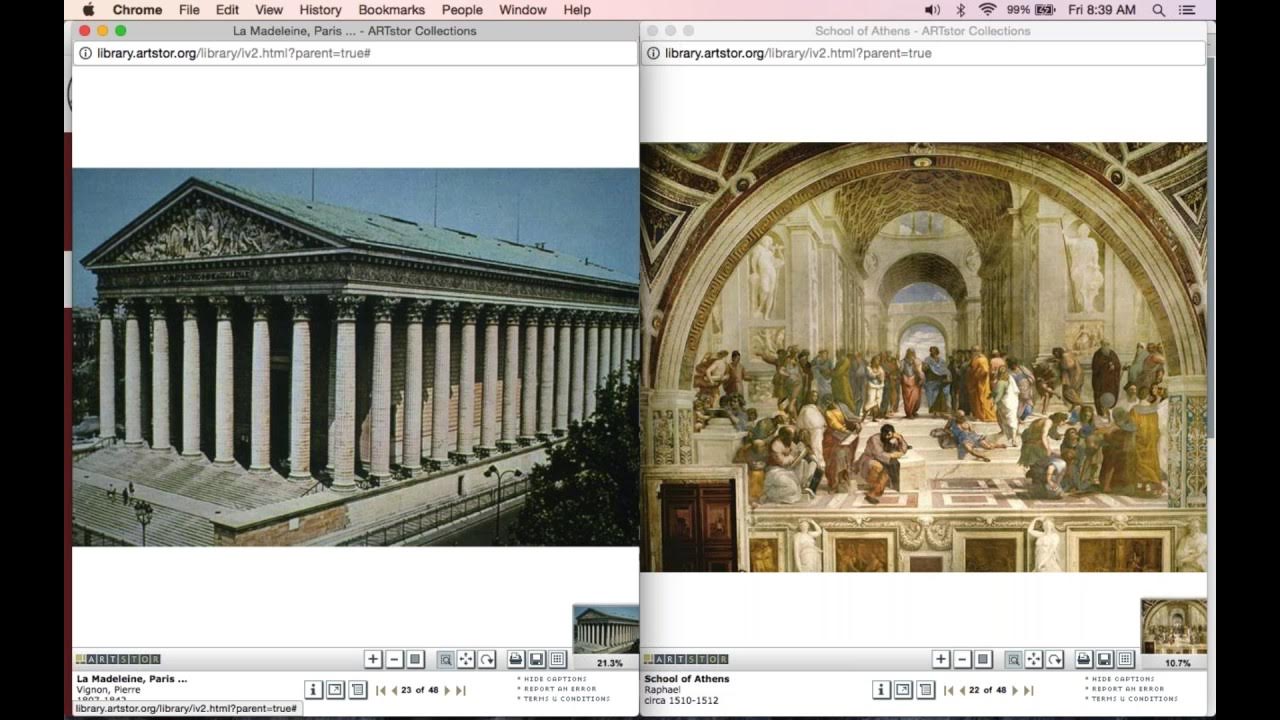1280x720 pixels.
Task: Click Terms & Conditions in La Madeleine window
Action: tap(566, 699)
